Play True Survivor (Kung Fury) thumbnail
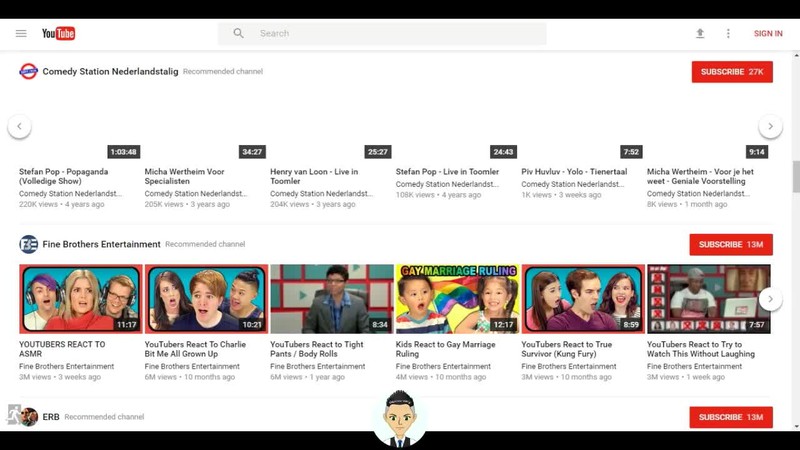Viewport: 800px width, 450px height. tap(583, 299)
